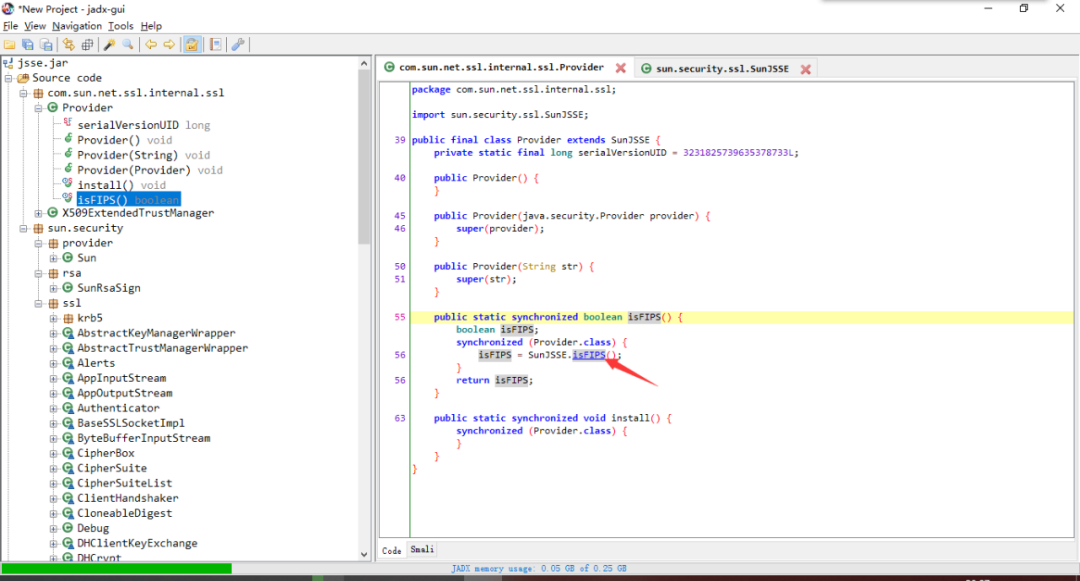This screenshot has width=1080, height=581.
Task: Switch to the Smali view tab
Action: (422, 550)
